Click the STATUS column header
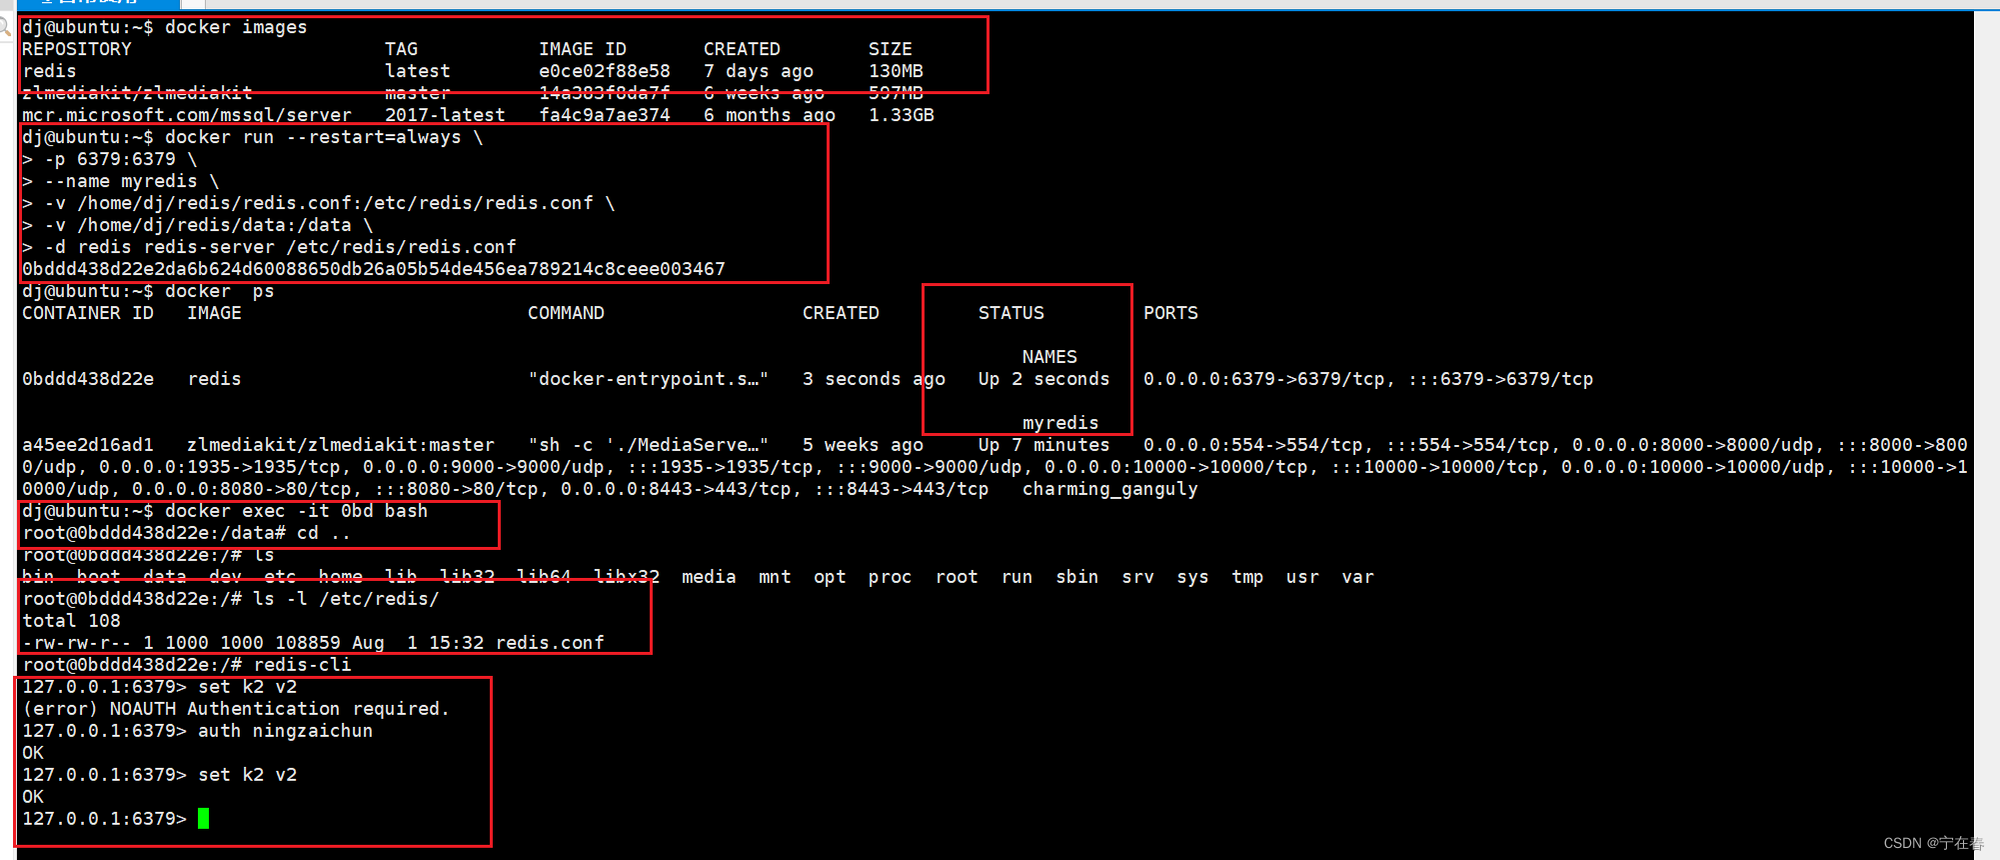This screenshot has height=860, width=2000. click(1011, 313)
